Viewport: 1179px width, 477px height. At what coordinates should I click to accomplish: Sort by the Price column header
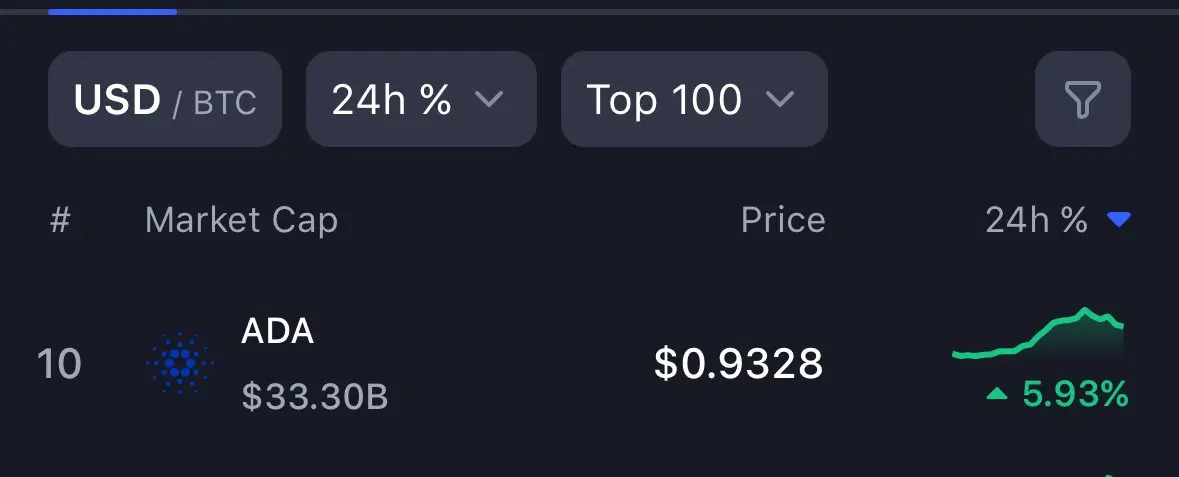(x=783, y=220)
